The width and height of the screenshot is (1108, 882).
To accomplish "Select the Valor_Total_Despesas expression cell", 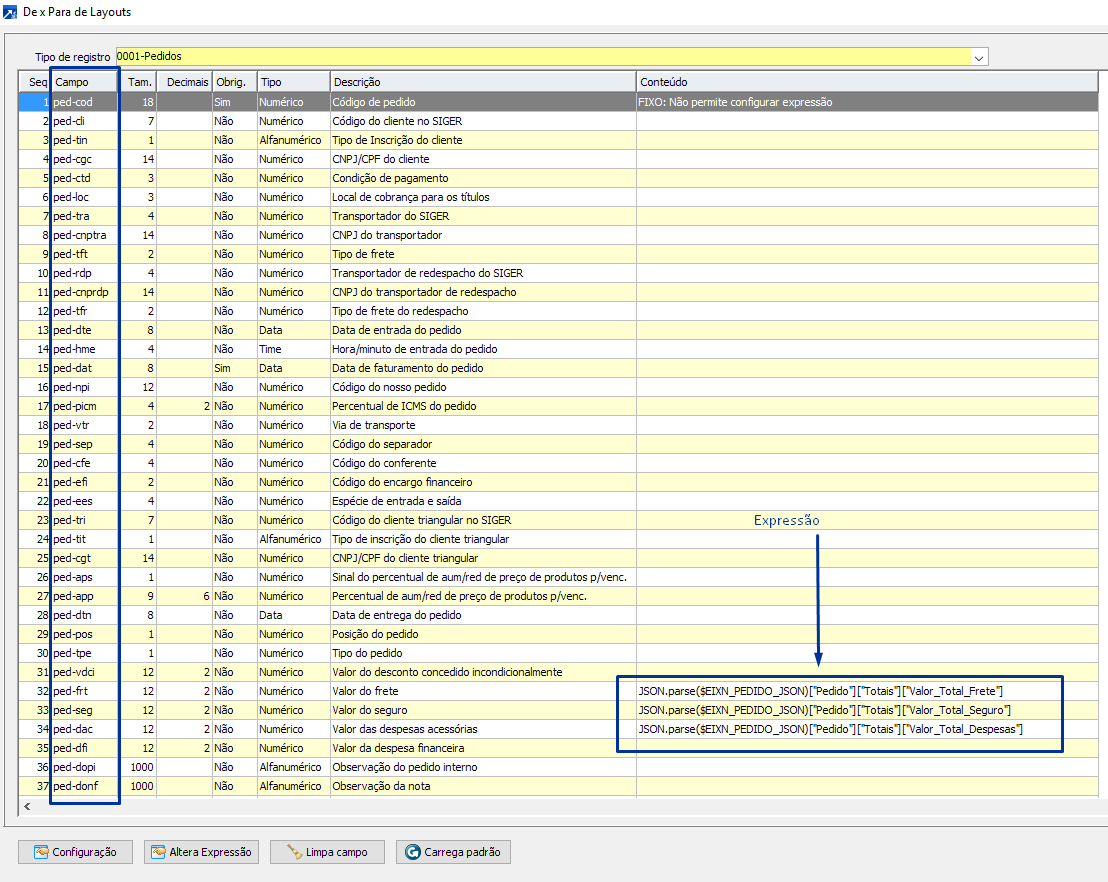I will (829, 729).
